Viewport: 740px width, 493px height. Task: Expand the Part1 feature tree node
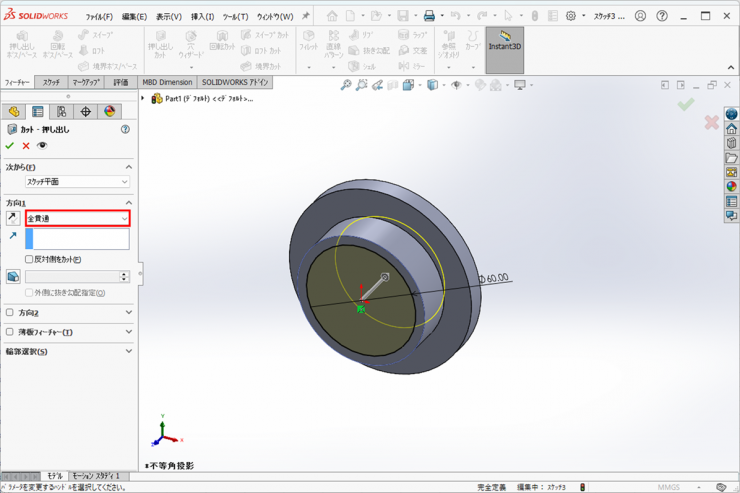coord(144,99)
